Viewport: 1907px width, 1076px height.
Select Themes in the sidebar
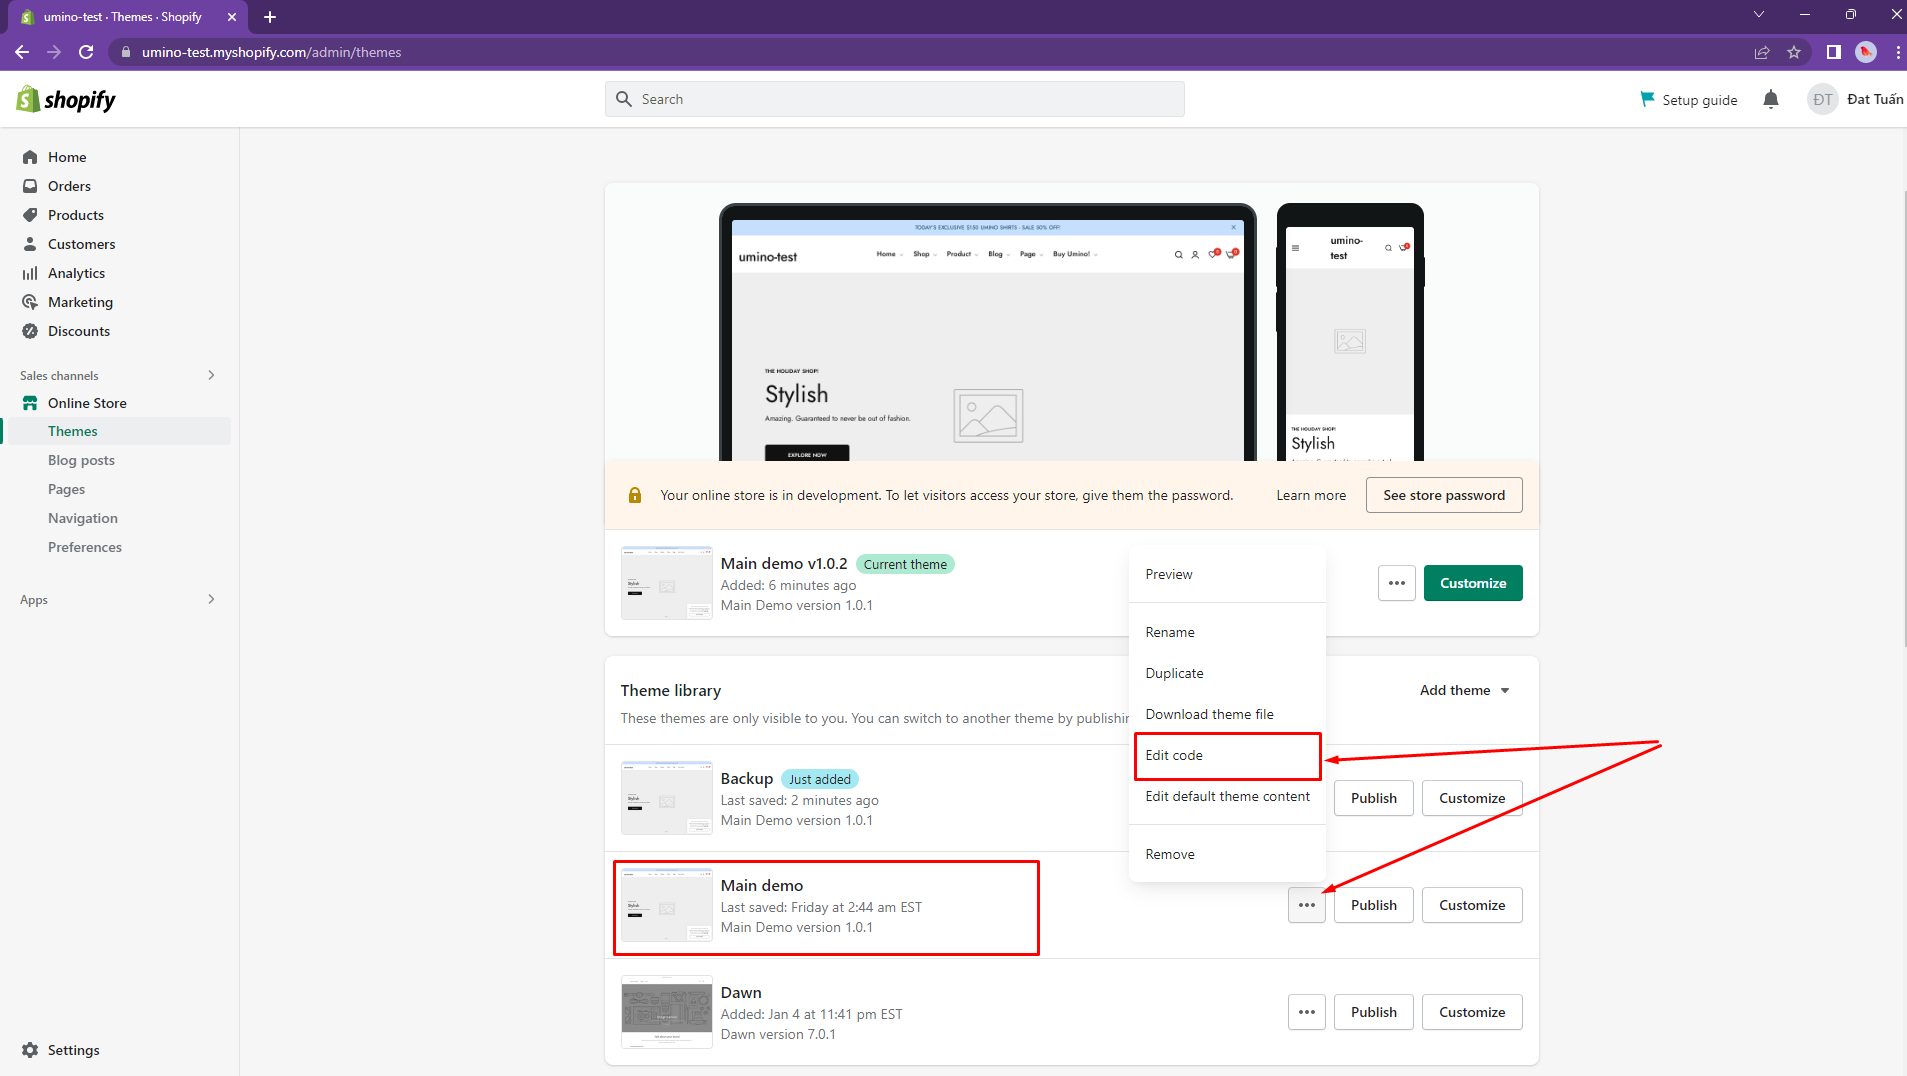(118, 431)
